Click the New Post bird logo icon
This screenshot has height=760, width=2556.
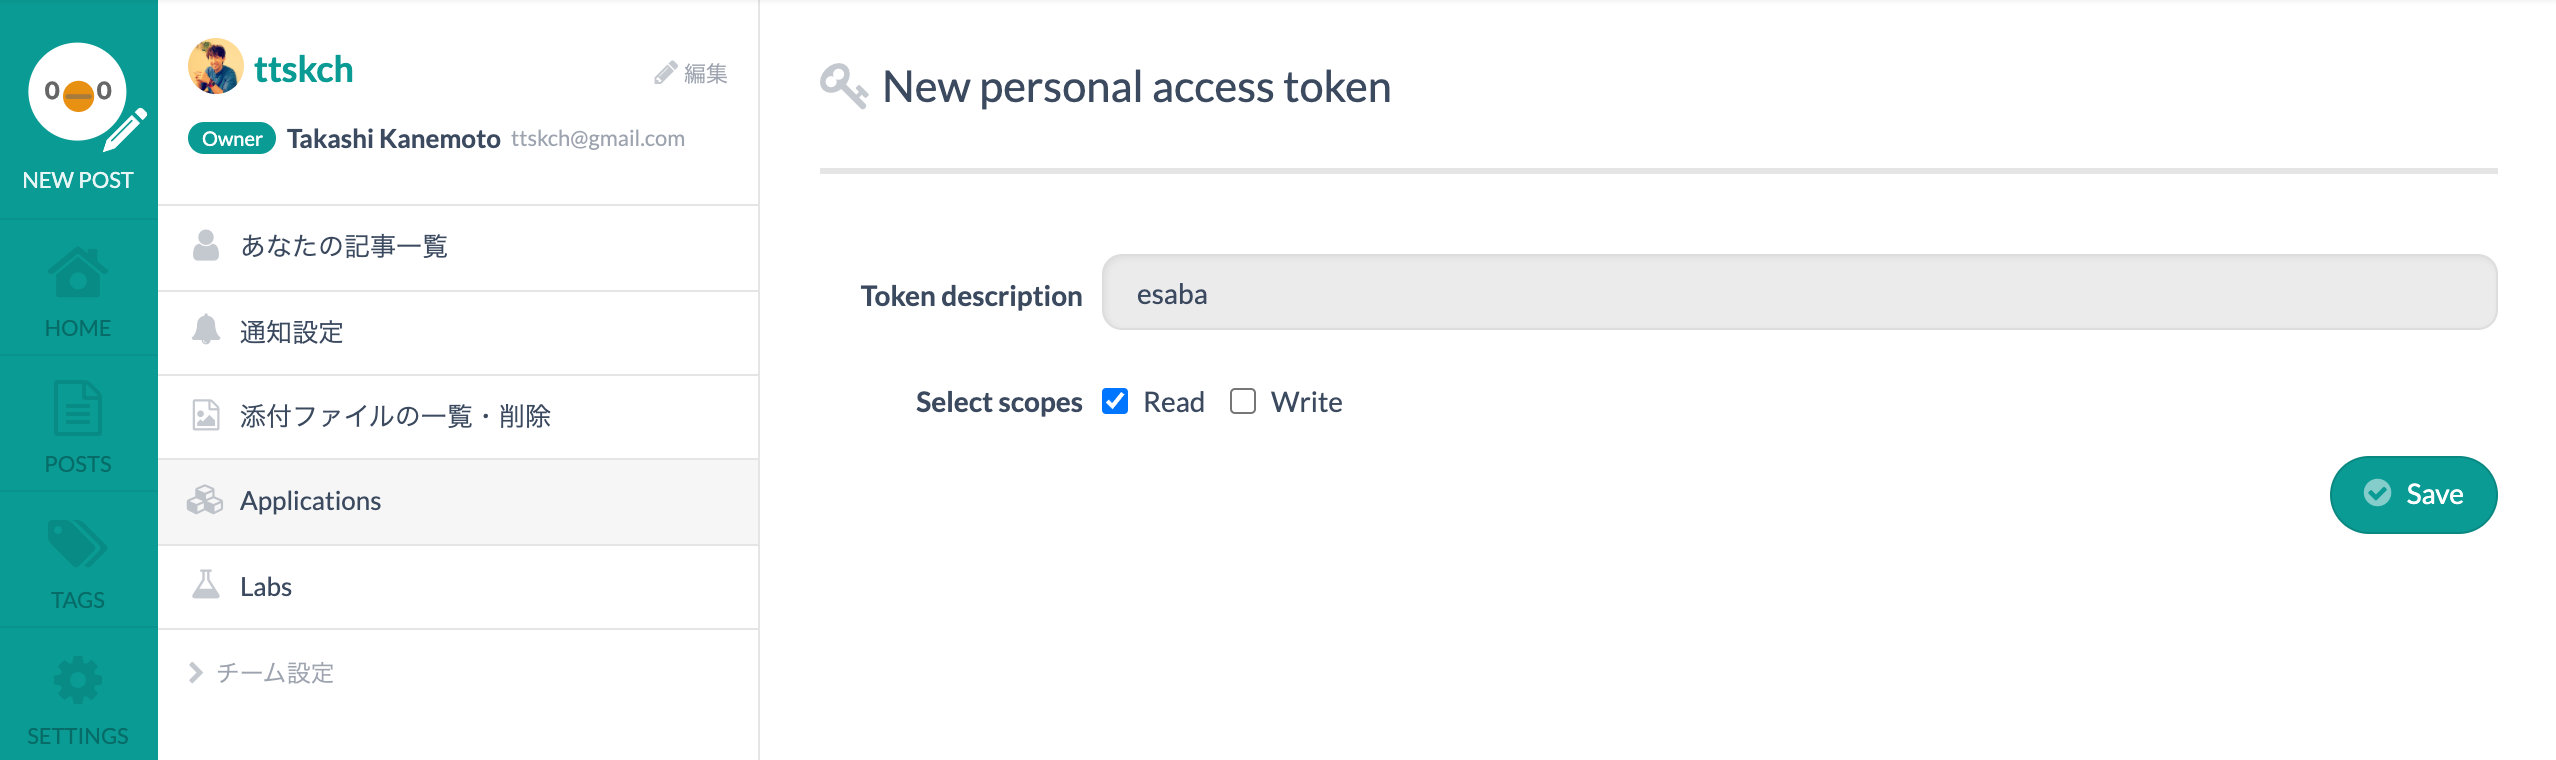point(78,93)
